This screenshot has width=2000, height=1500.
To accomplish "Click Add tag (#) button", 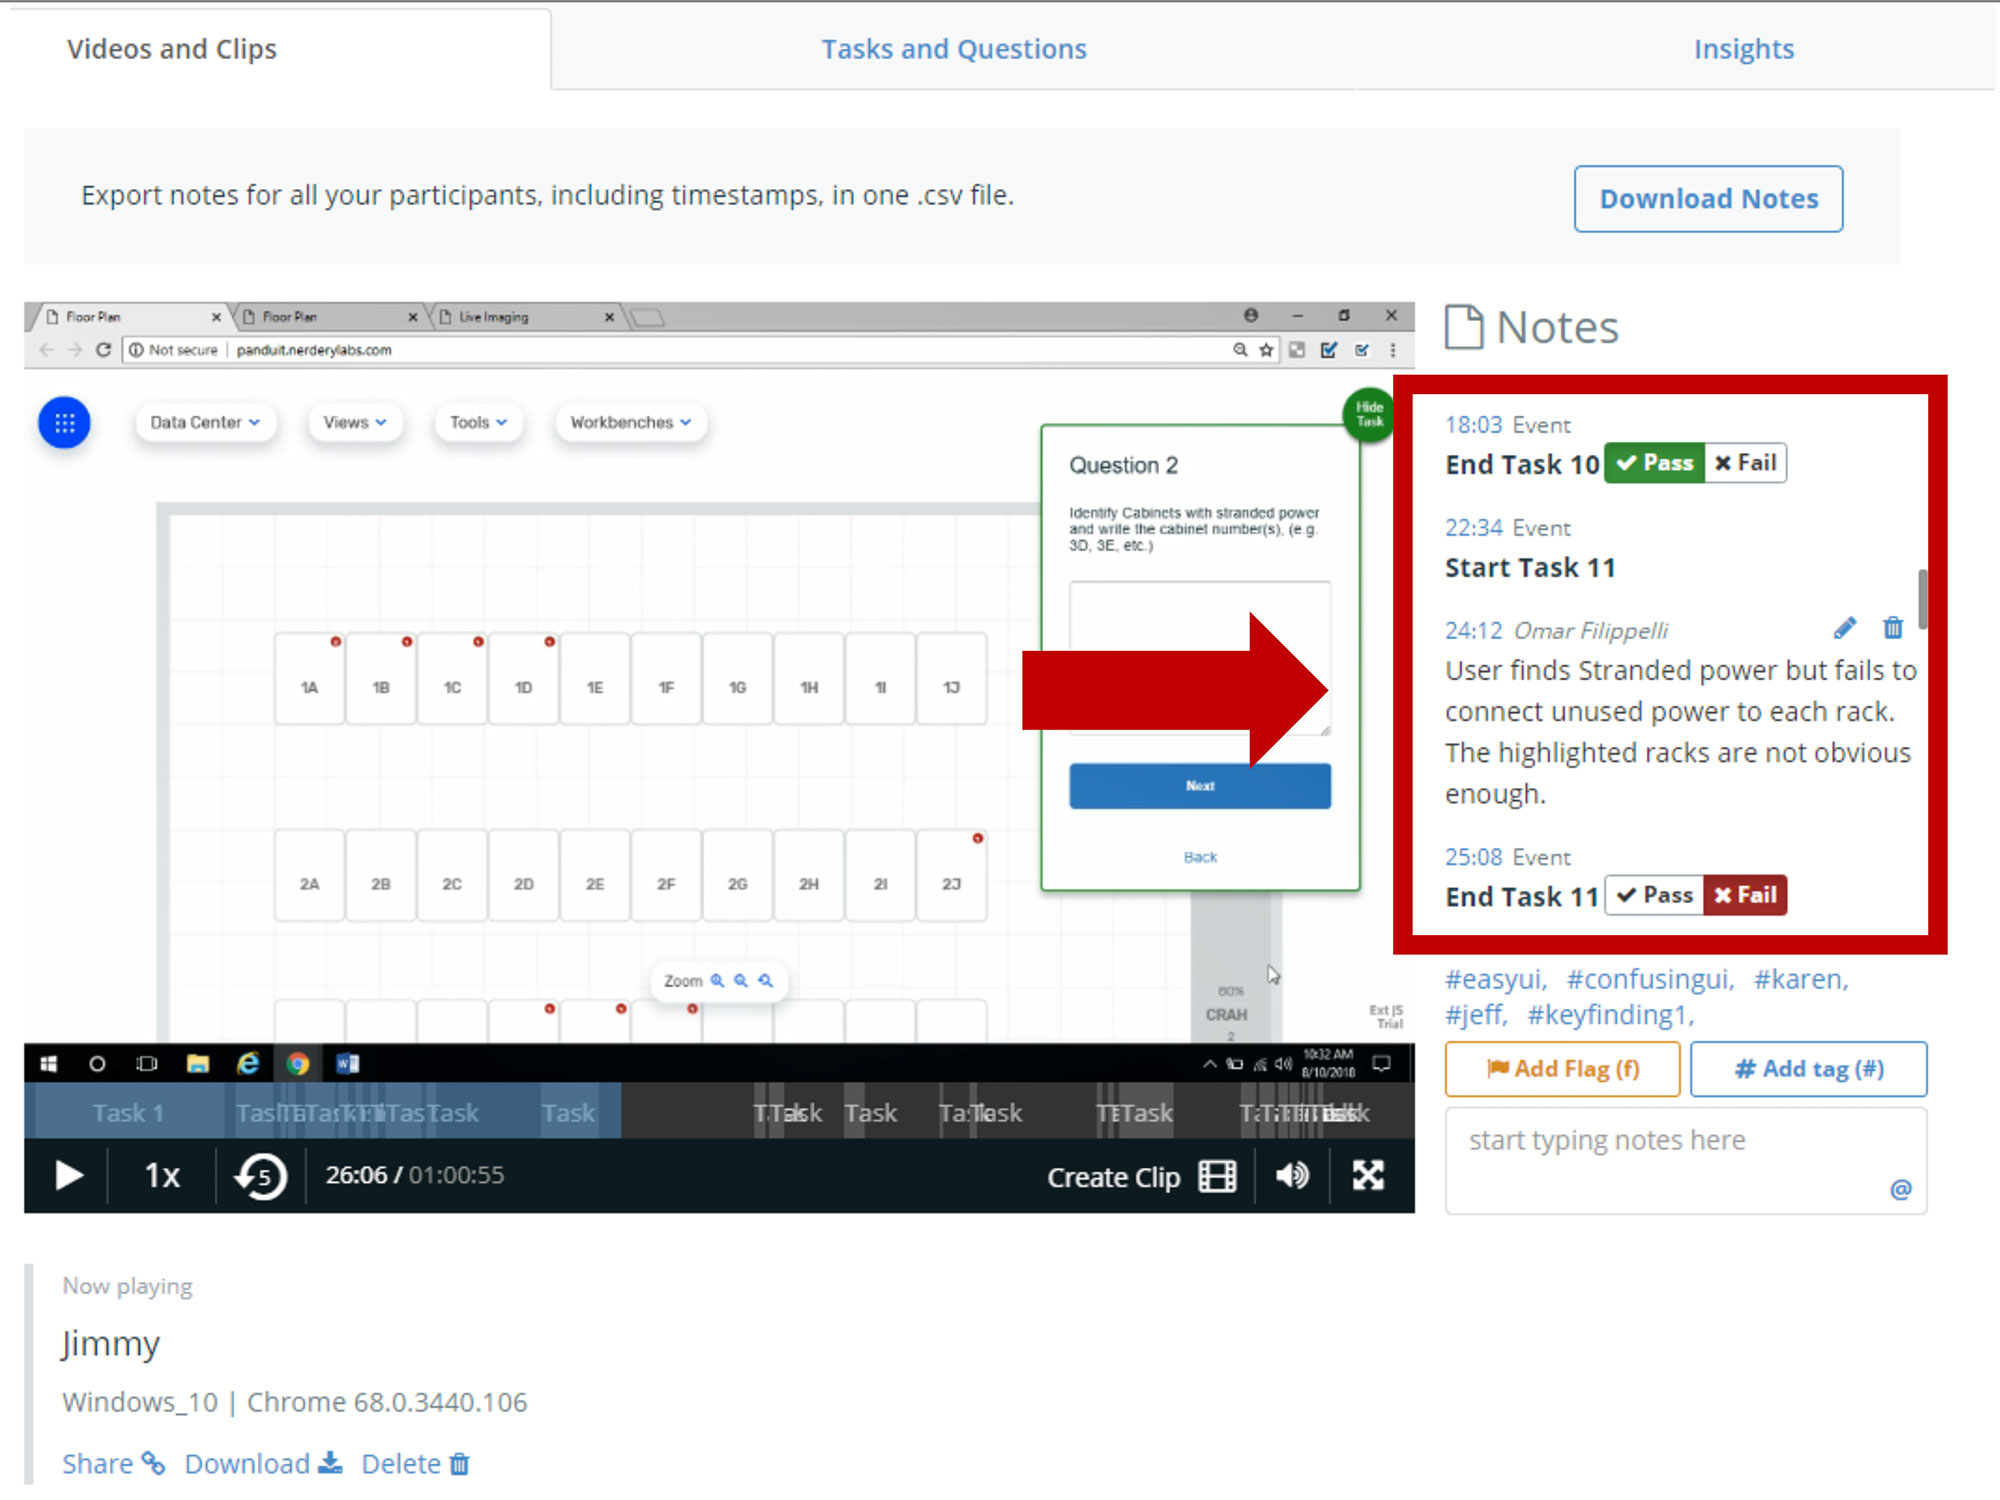I will 1808,1069.
